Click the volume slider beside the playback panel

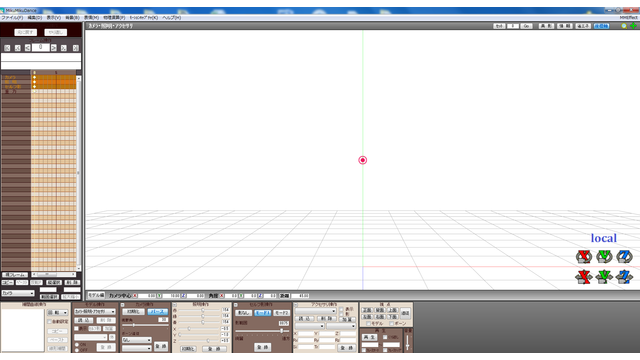point(407,342)
